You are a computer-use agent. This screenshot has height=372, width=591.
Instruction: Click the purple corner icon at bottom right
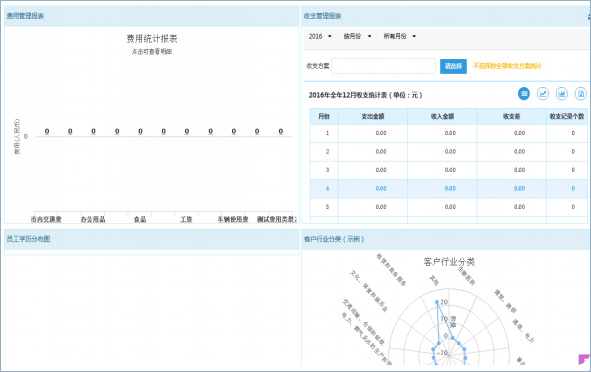coord(584,359)
